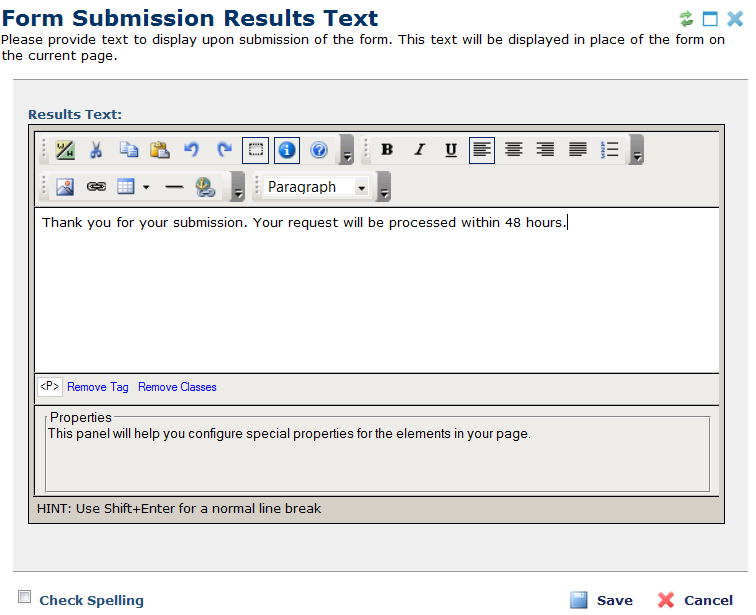The height and width of the screenshot is (615, 756).
Task: Toggle Bold formatting
Action: pos(387,150)
